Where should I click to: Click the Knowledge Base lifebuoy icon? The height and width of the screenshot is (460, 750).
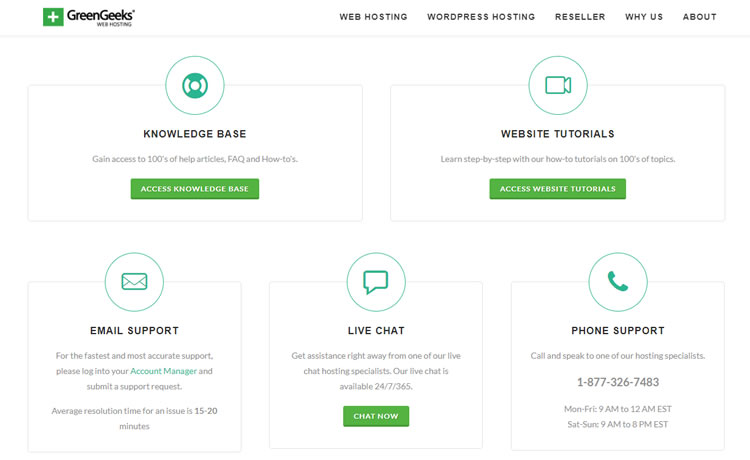click(x=195, y=86)
